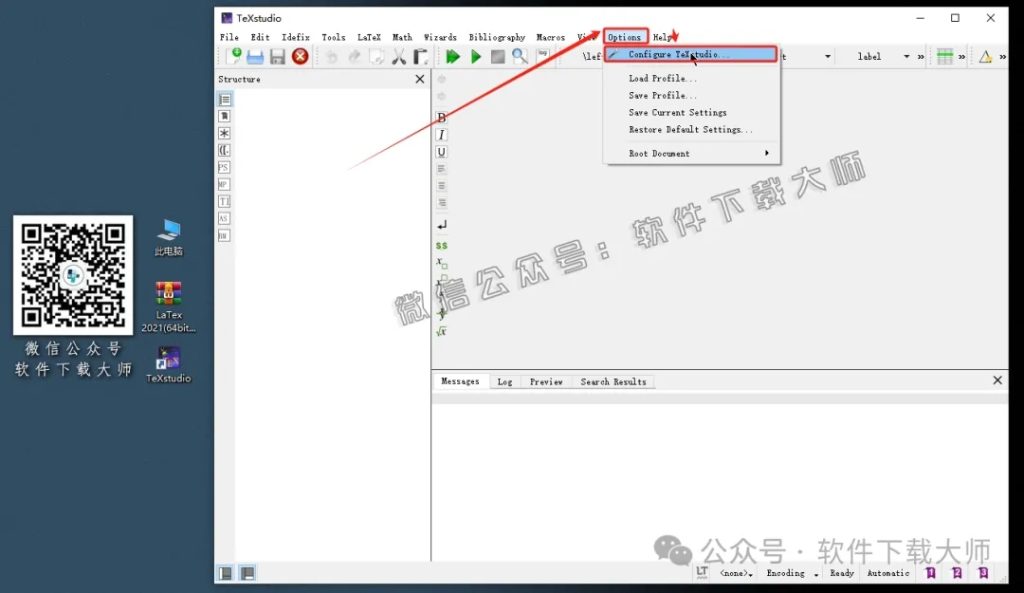This screenshot has width=1024, height=593.
Task: Toggle the side panel visibility button
Action: tap(226, 573)
